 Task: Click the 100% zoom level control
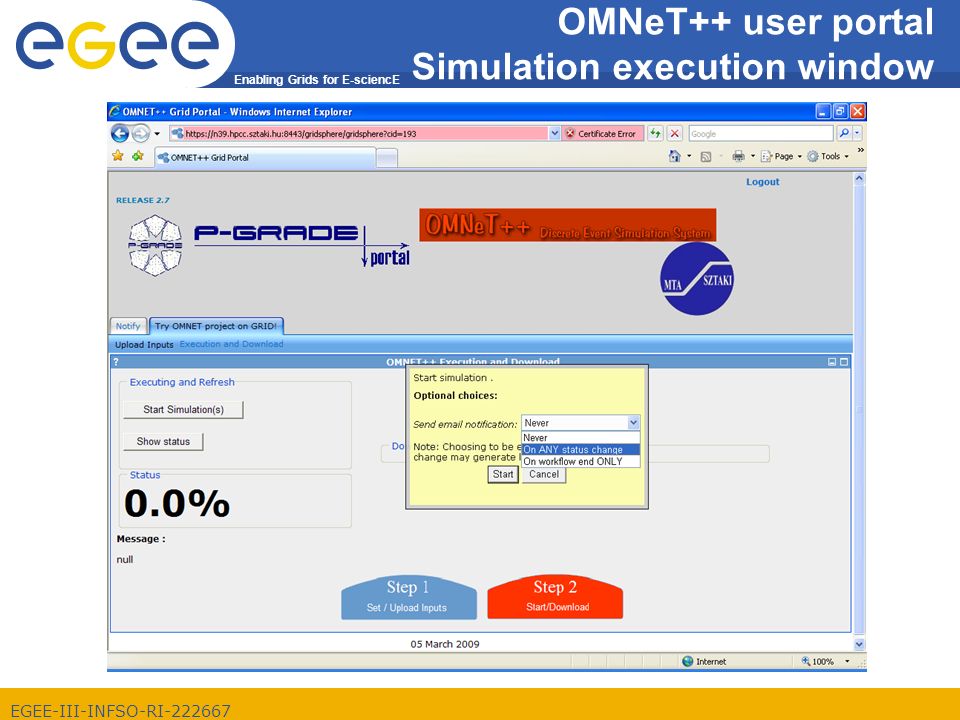pyautogui.click(x=817, y=661)
